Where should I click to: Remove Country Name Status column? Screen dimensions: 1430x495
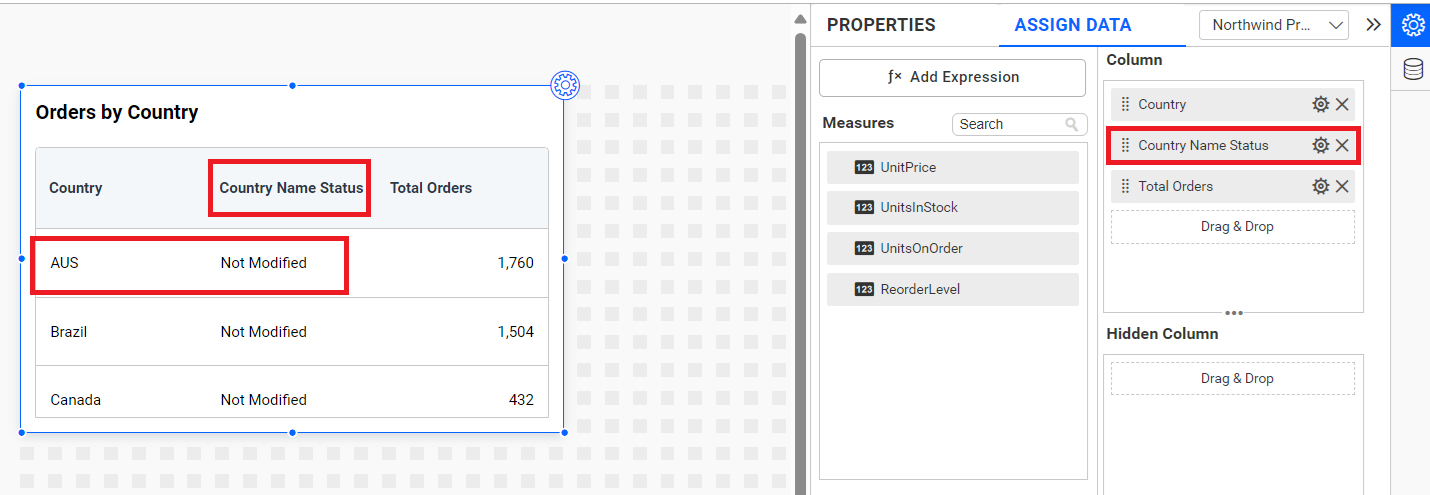coord(1342,145)
